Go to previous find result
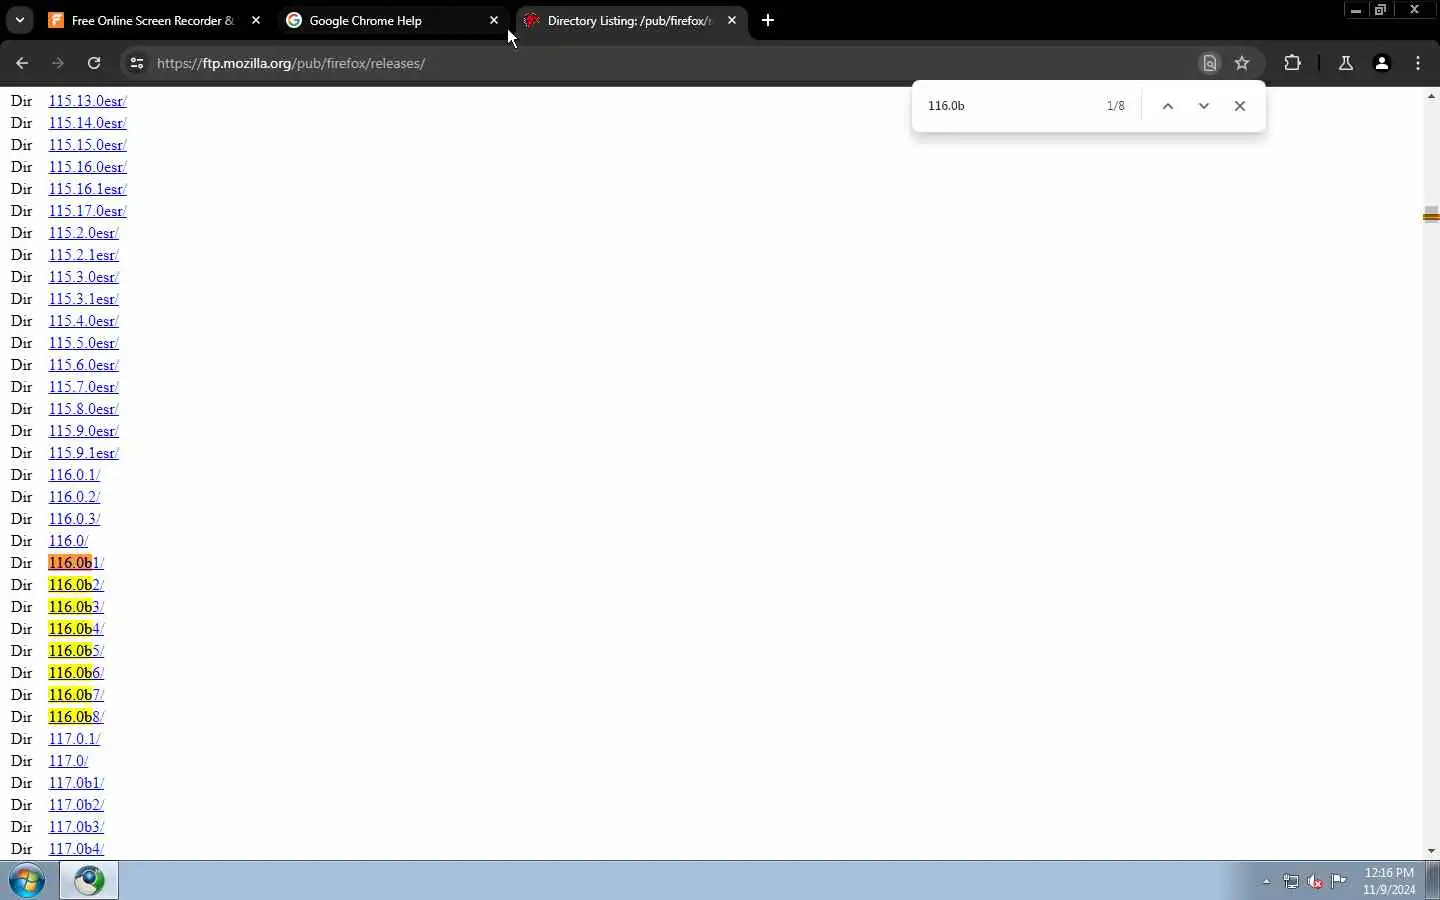This screenshot has width=1440, height=900. coord(1167,106)
